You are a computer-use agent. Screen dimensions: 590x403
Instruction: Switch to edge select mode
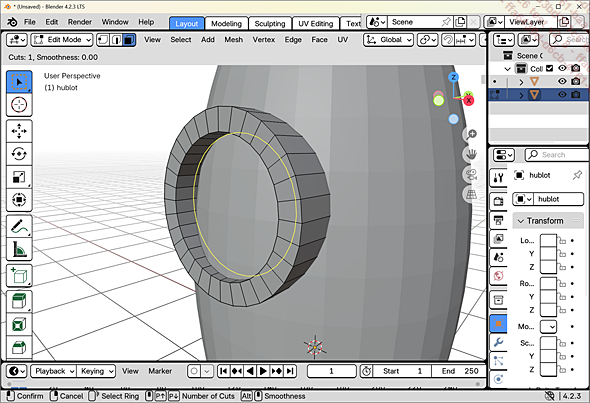(x=116, y=40)
